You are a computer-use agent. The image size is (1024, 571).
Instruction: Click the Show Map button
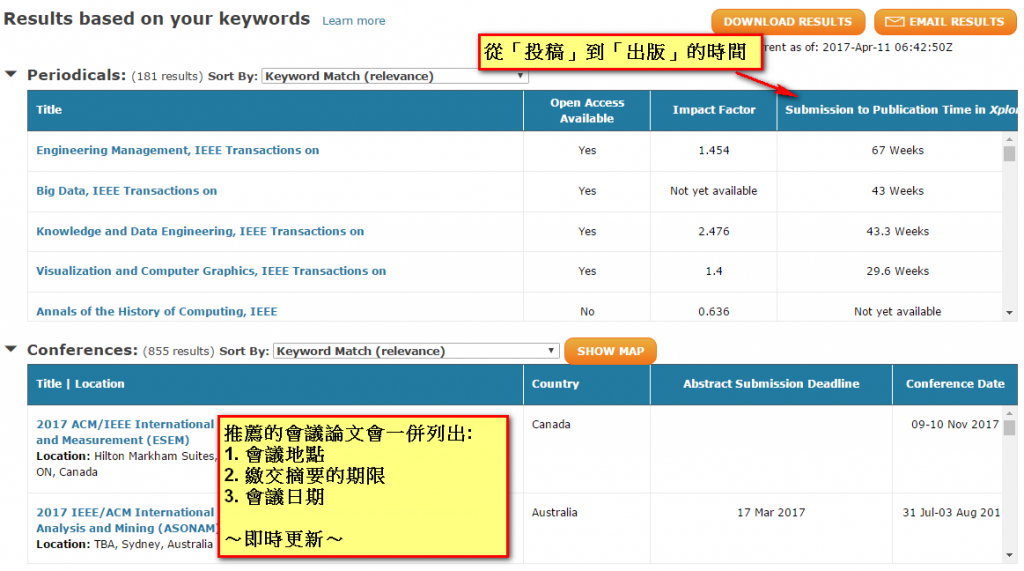point(610,351)
